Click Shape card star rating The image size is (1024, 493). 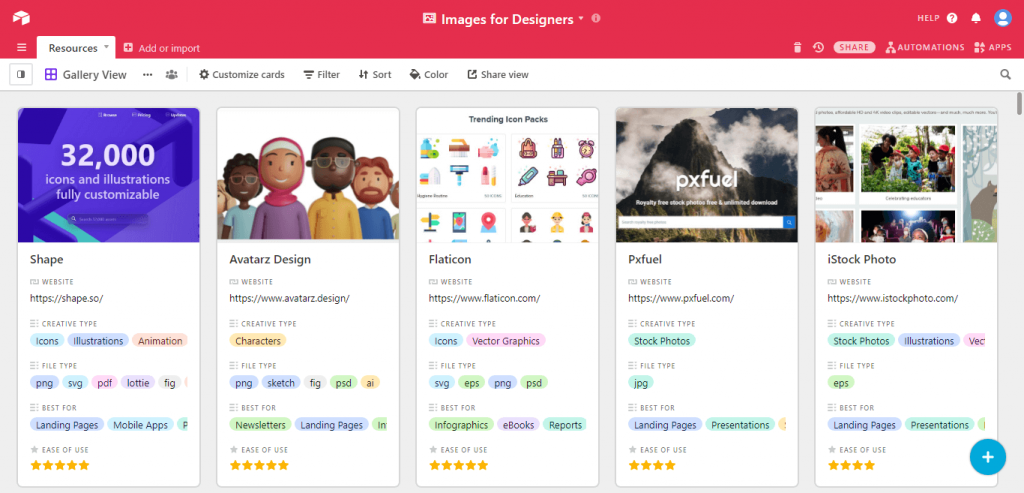59,466
